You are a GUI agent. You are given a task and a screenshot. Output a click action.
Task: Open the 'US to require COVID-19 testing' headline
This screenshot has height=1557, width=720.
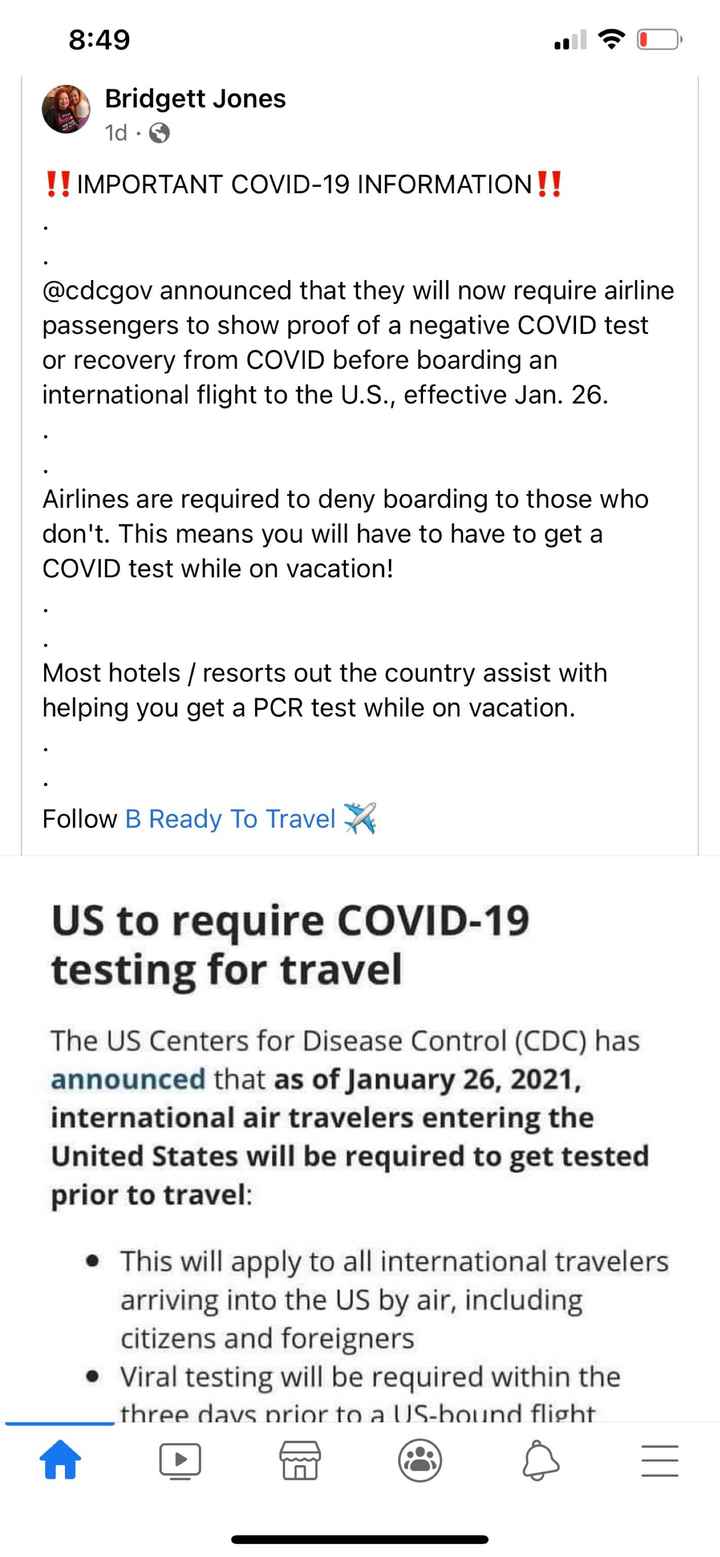(x=290, y=944)
